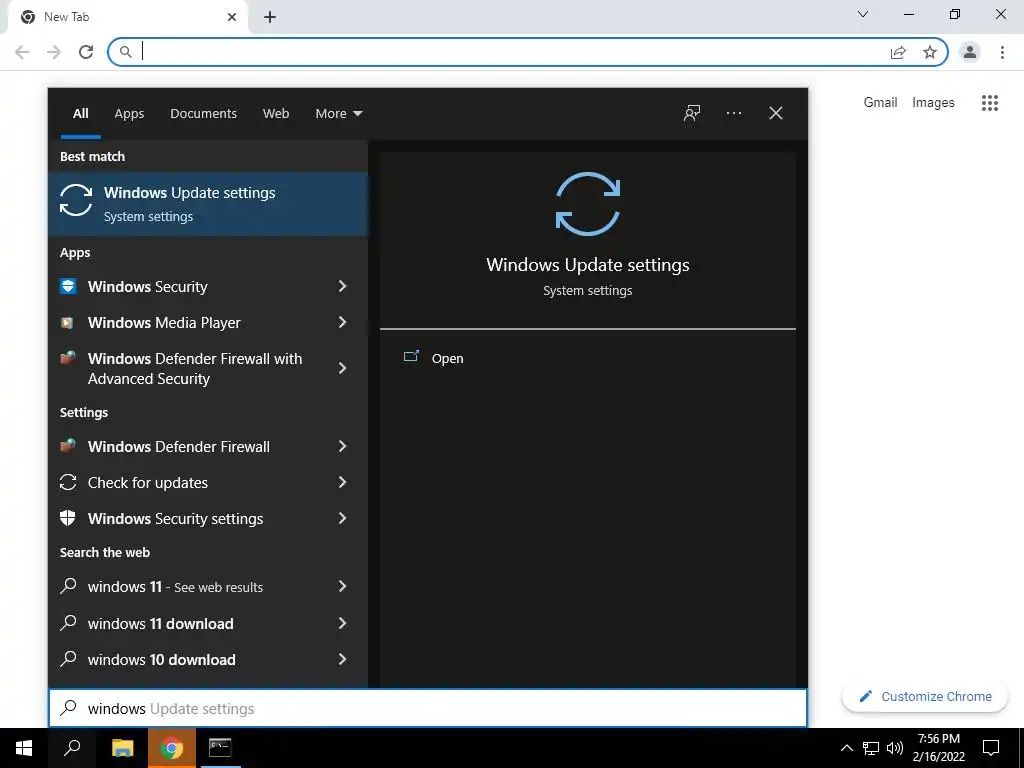The image size is (1024, 768).
Task: Click the Chrome back arrow
Action: pos(22,52)
